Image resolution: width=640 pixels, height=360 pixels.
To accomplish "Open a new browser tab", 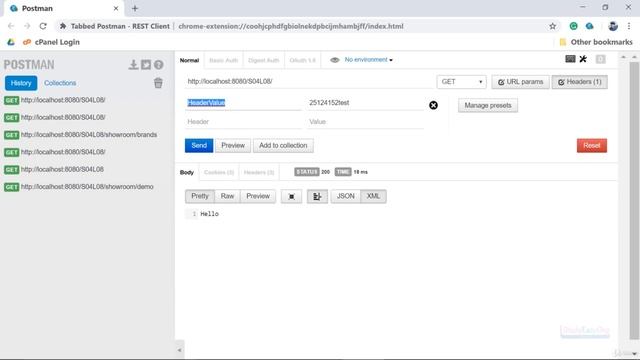I will [135, 8].
